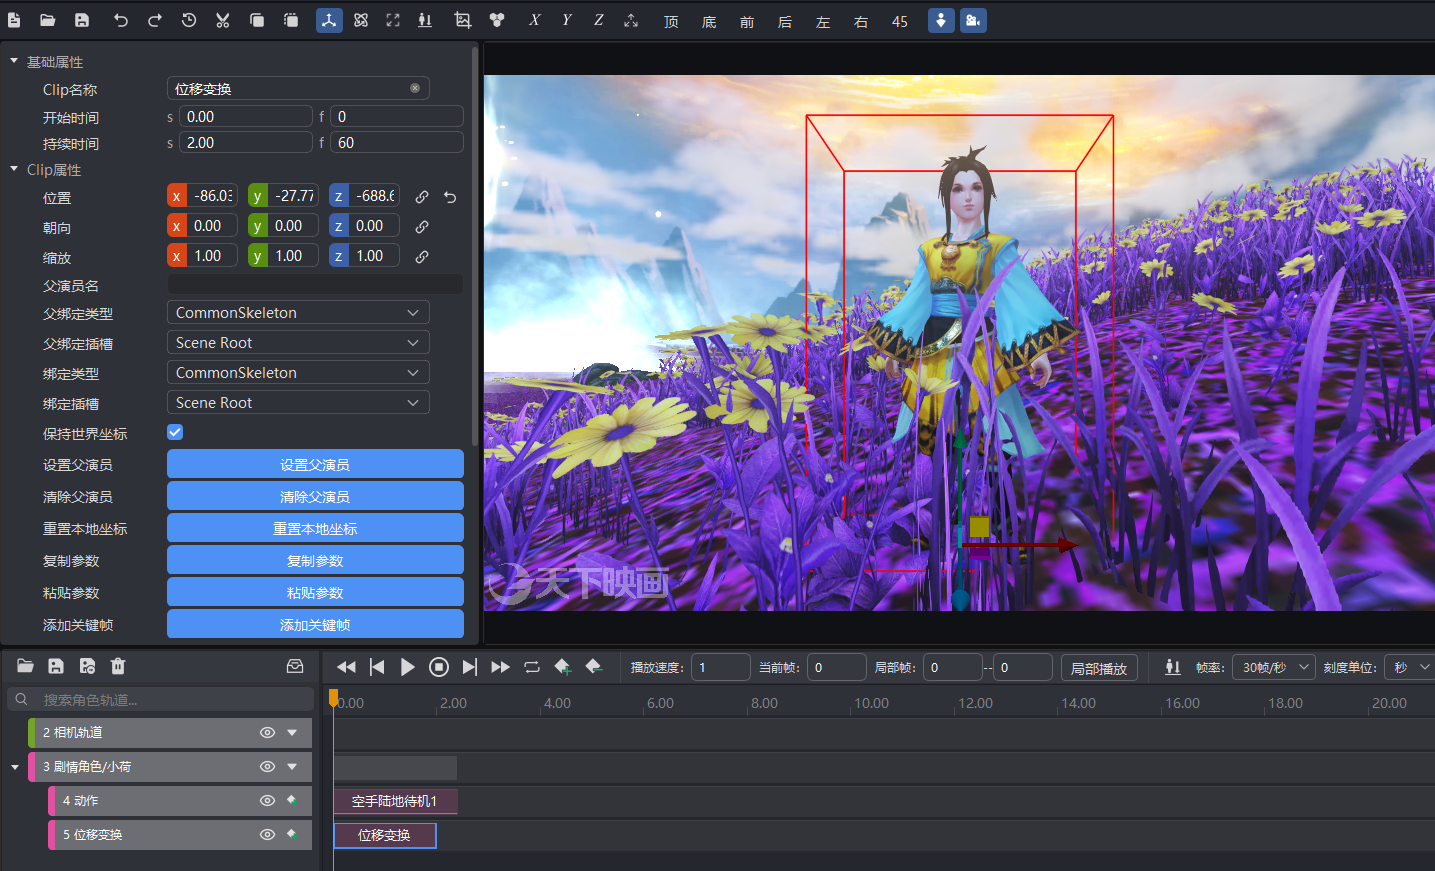
Task: Click the 重置本地坐标 button
Action: tap(315, 528)
